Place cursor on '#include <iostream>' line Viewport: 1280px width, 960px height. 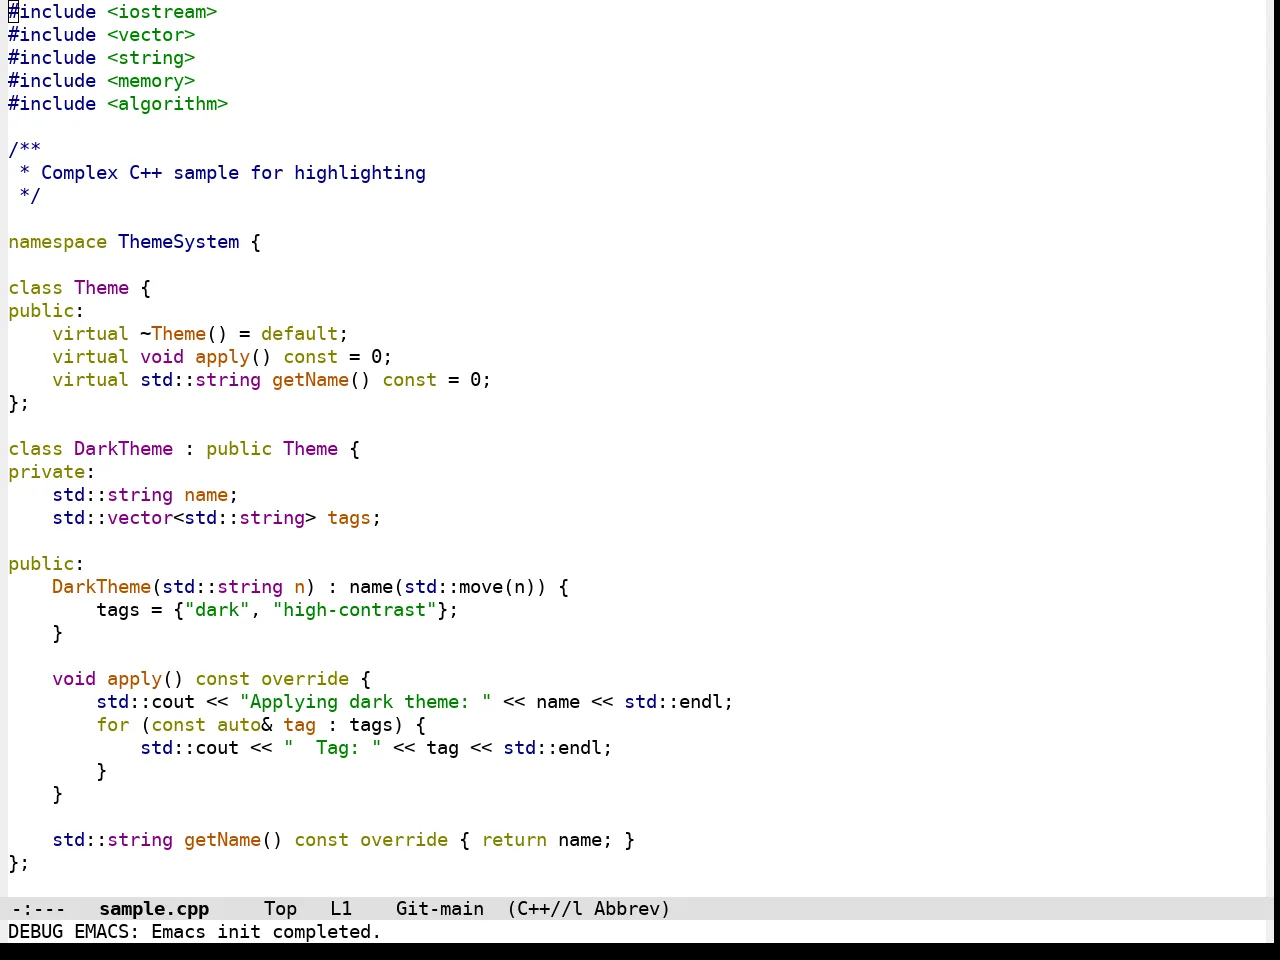tap(113, 12)
